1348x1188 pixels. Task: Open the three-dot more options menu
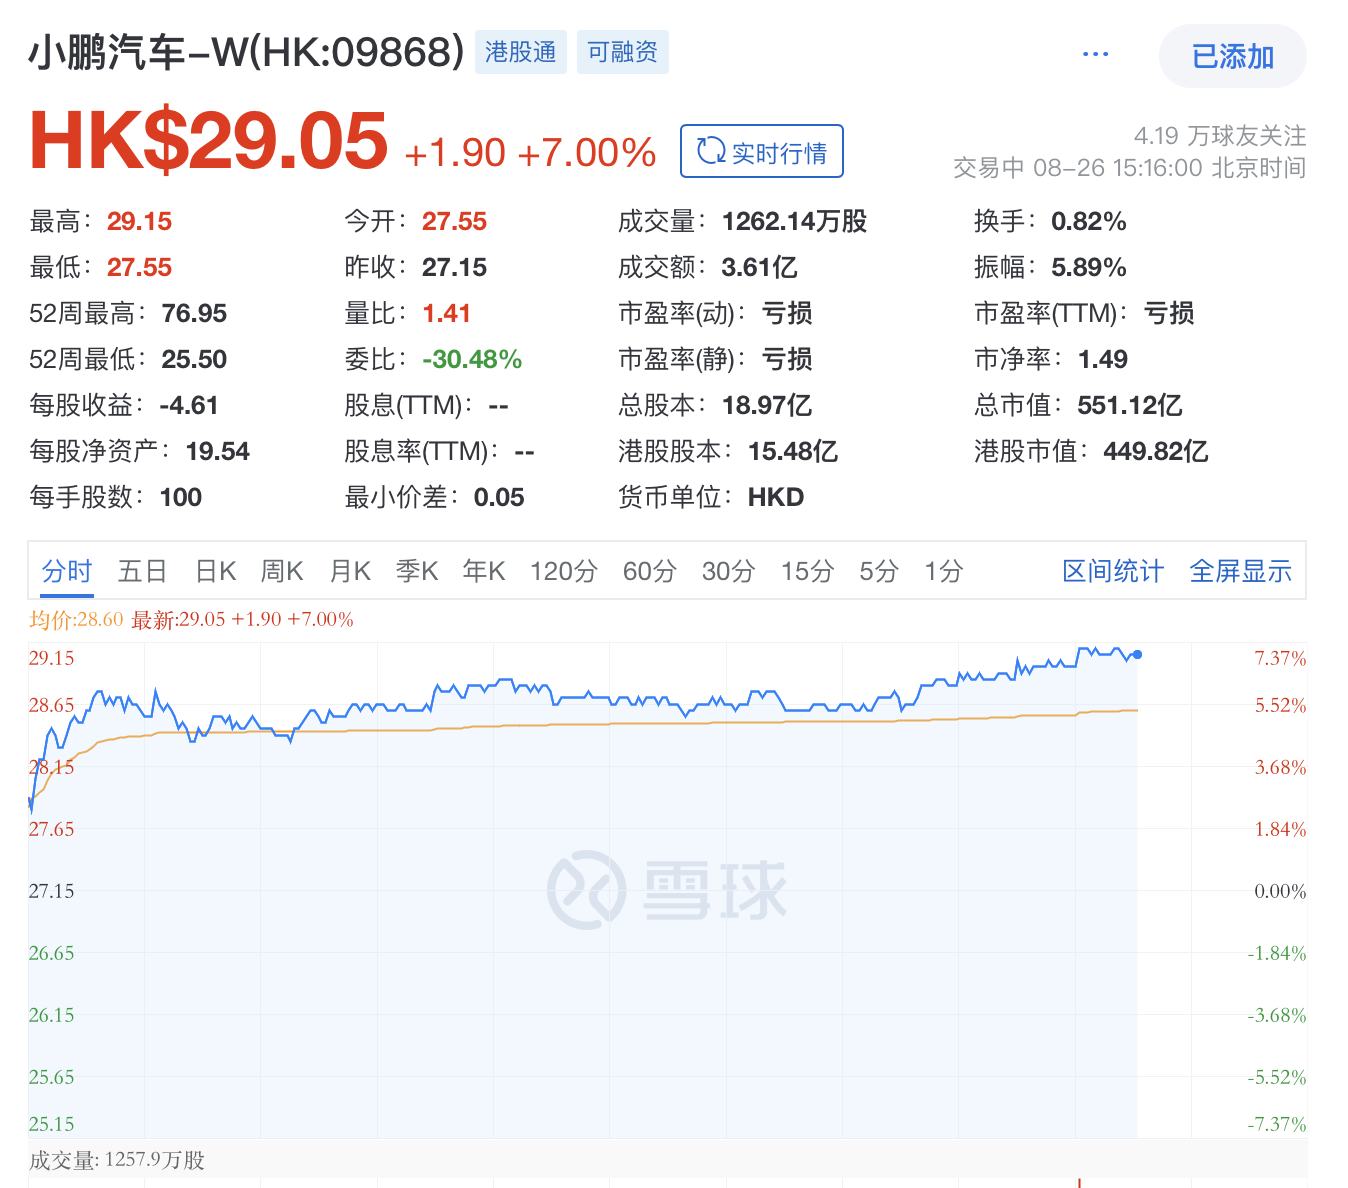click(1096, 54)
